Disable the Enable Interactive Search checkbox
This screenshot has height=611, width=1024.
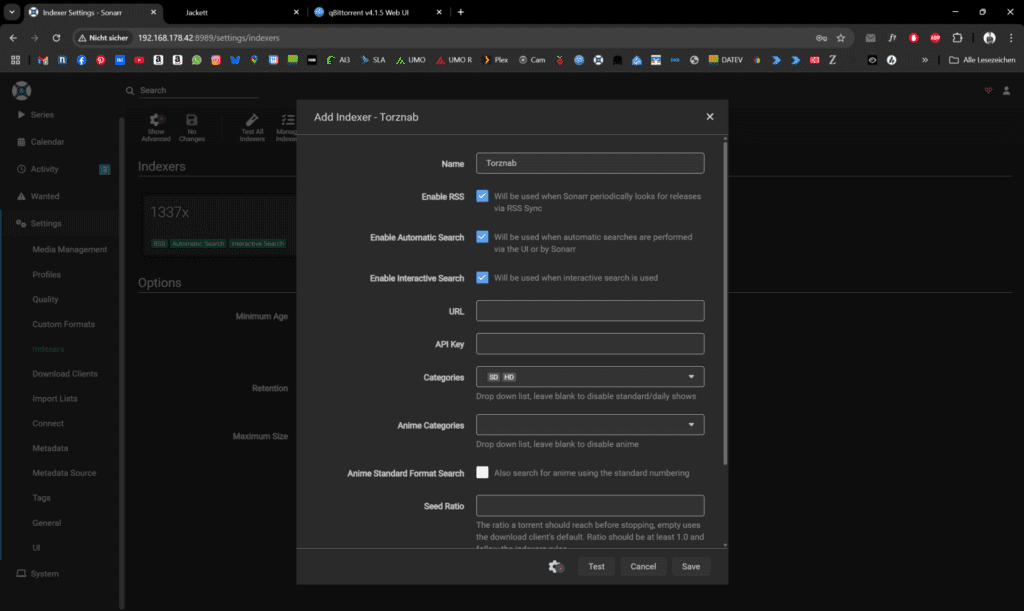click(482, 277)
